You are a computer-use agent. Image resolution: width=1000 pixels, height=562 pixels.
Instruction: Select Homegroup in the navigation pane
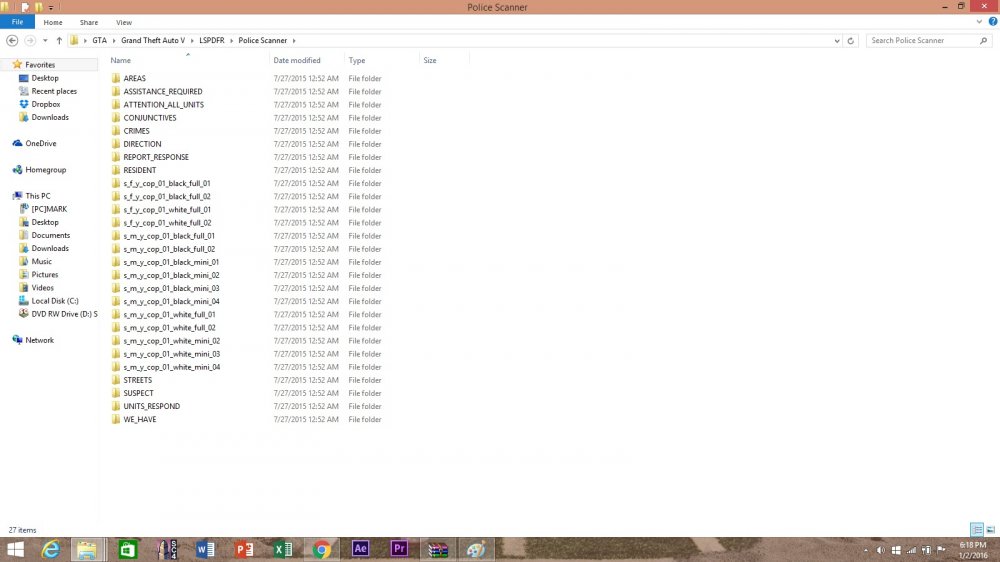[x=45, y=170]
